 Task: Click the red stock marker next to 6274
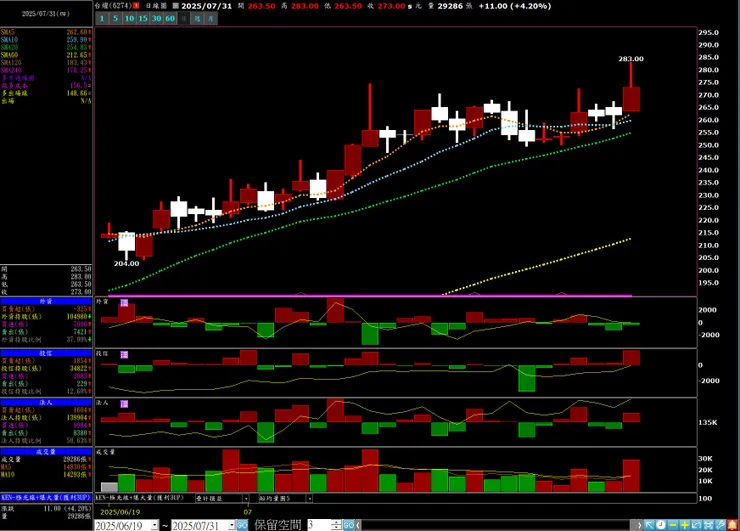(x=136, y=6)
